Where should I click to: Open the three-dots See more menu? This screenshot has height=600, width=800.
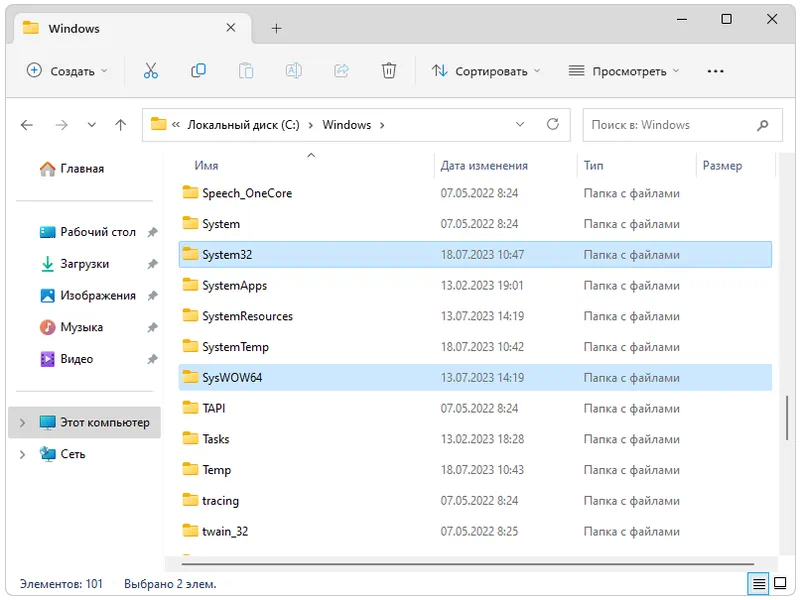coord(715,71)
